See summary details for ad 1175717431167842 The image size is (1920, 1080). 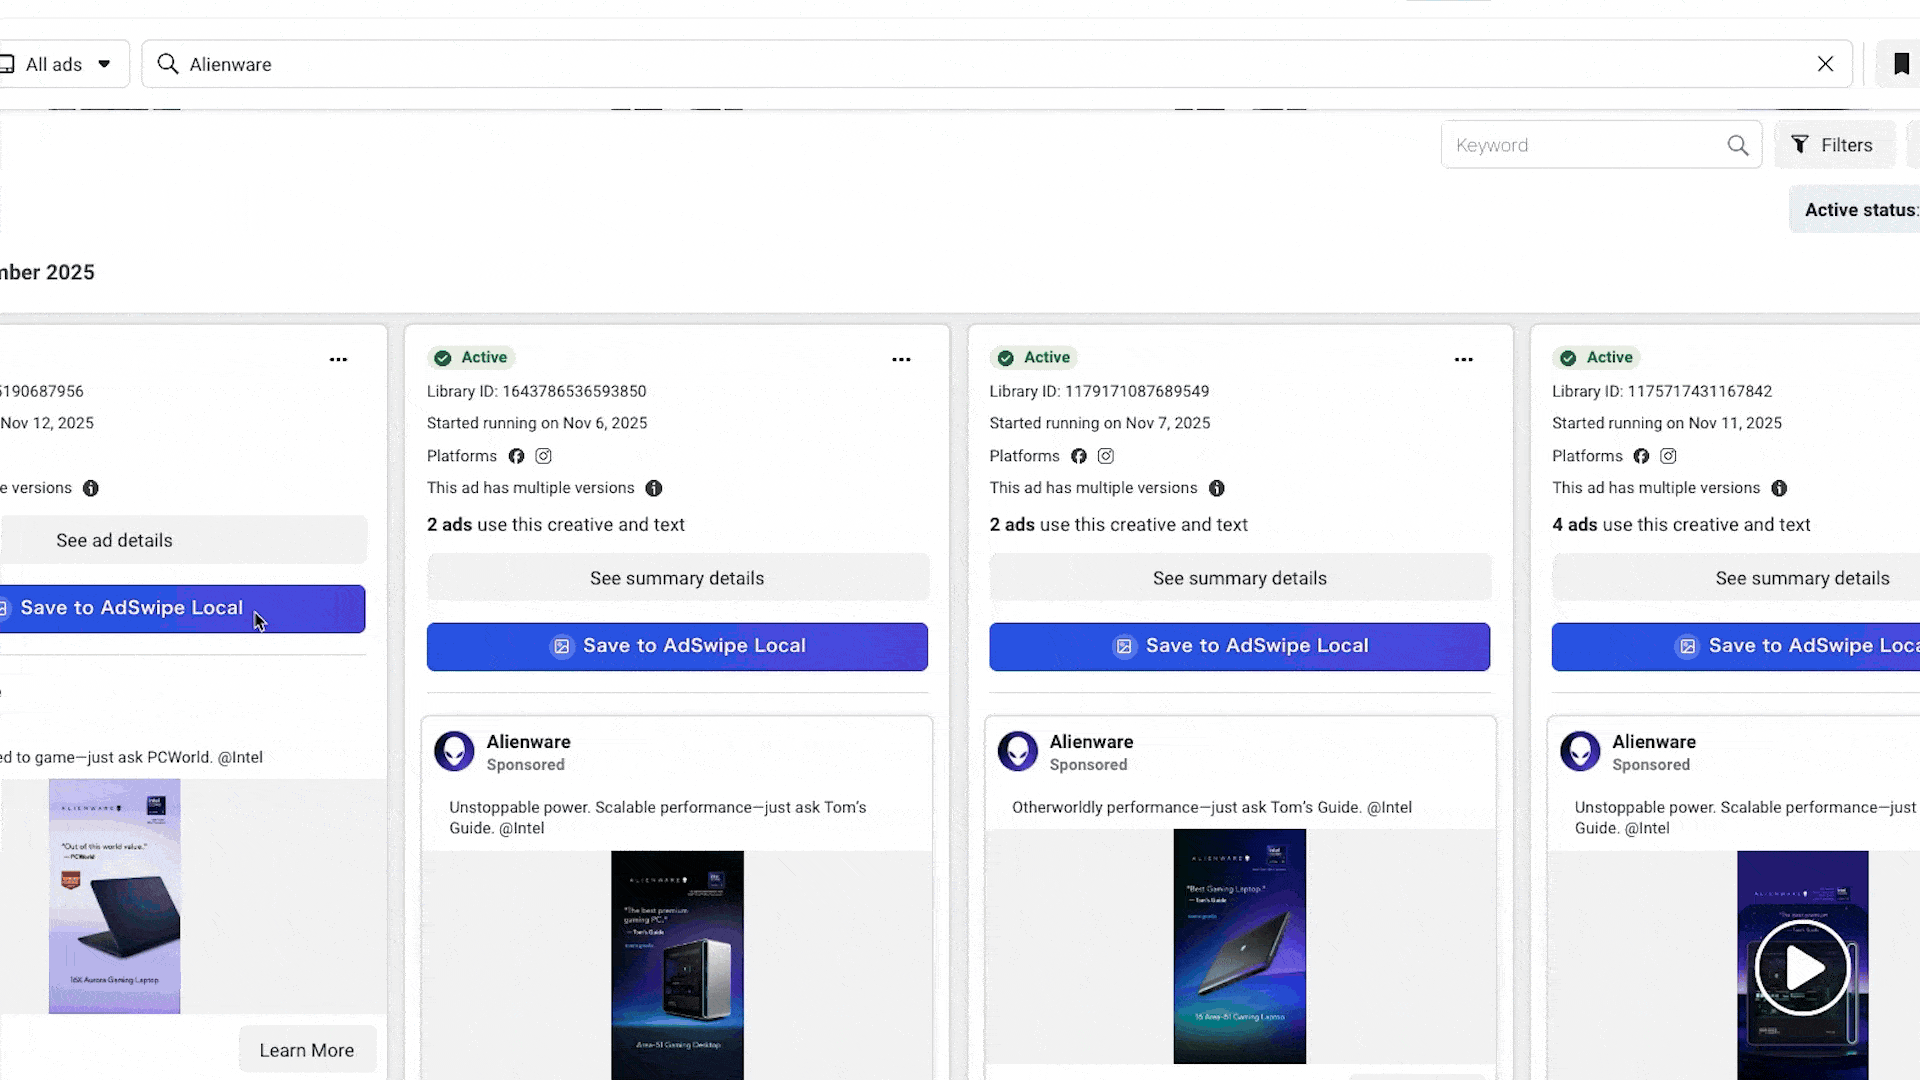1736,578
